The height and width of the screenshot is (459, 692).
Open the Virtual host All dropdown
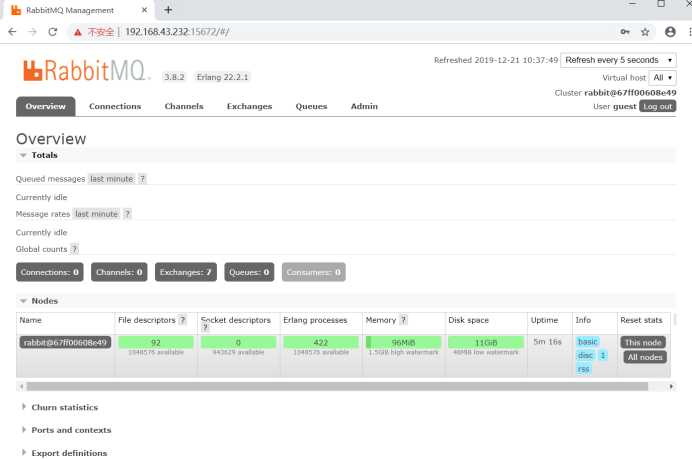coord(662,78)
